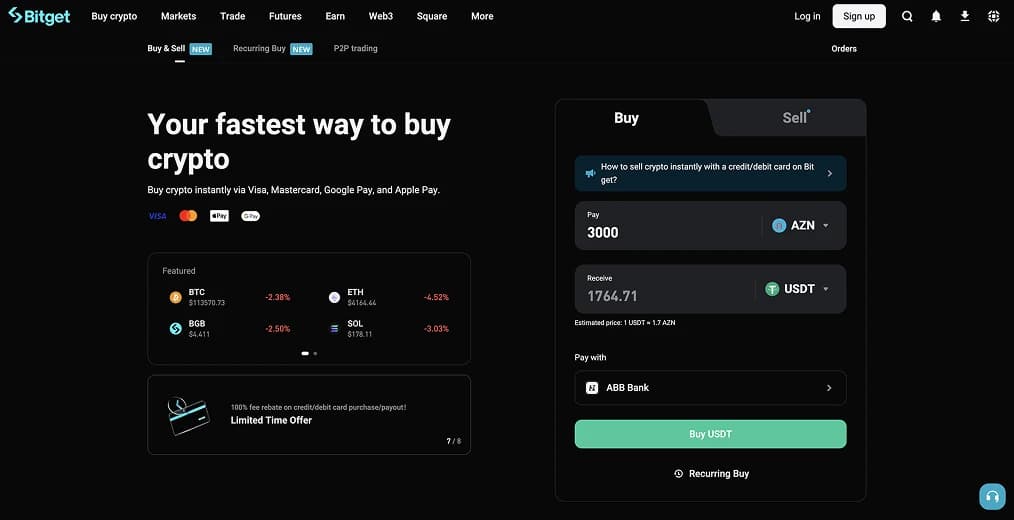Open the Futures menu
The image size is (1014, 520).
coord(285,16)
